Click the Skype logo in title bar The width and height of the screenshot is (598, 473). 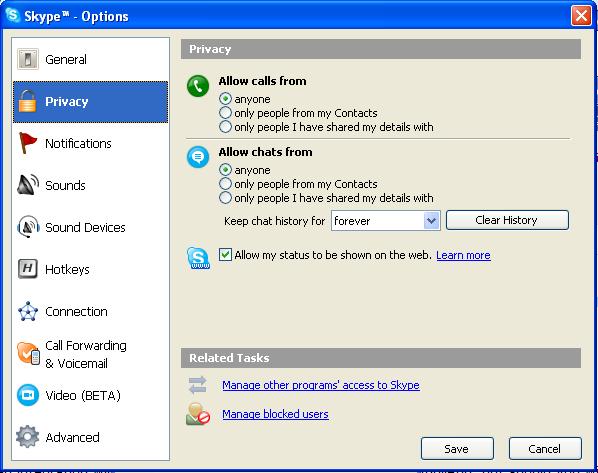[13, 16]
